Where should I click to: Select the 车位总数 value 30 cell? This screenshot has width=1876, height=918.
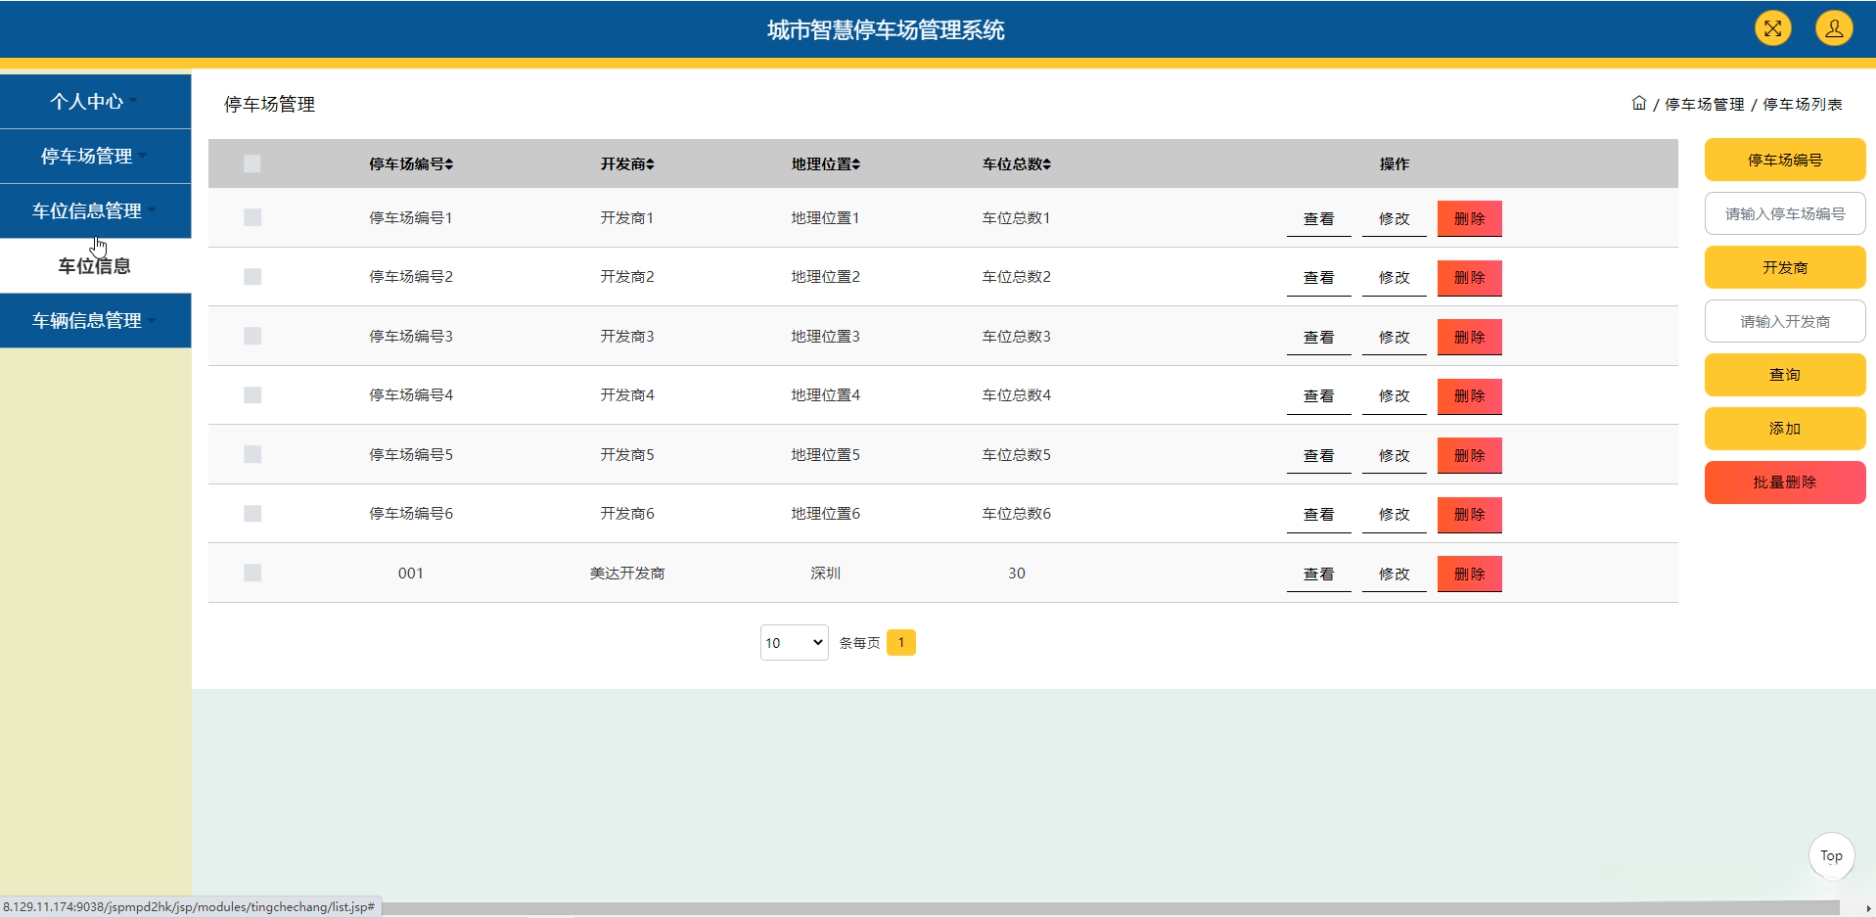[1016, 574]
